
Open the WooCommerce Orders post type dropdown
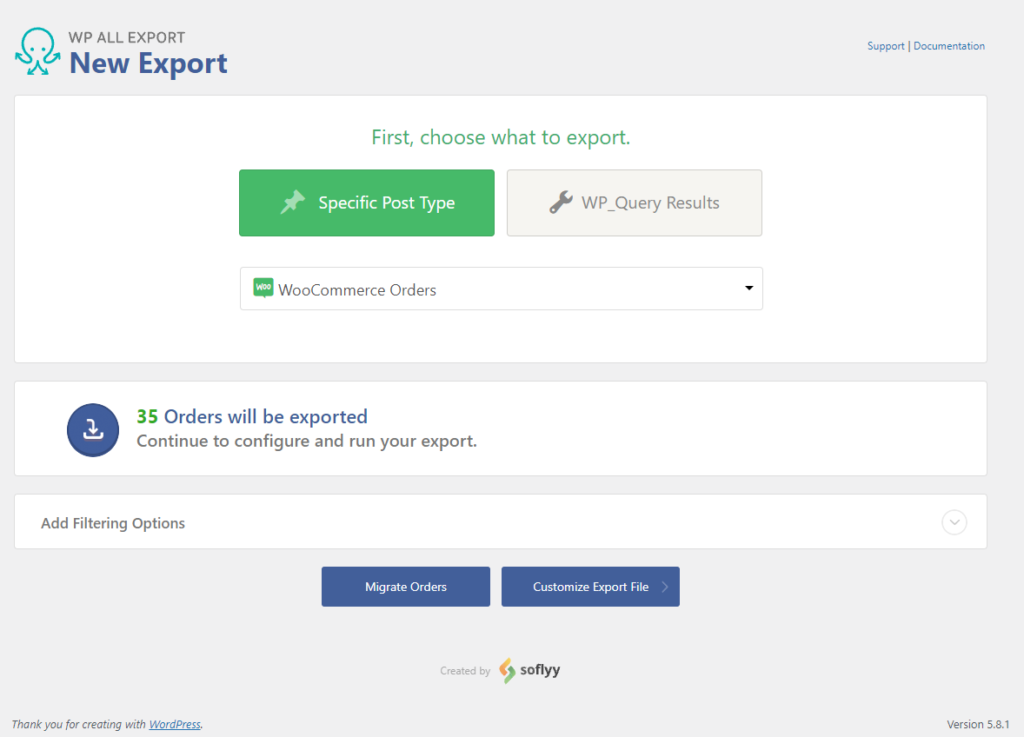[x=501, y=289]
